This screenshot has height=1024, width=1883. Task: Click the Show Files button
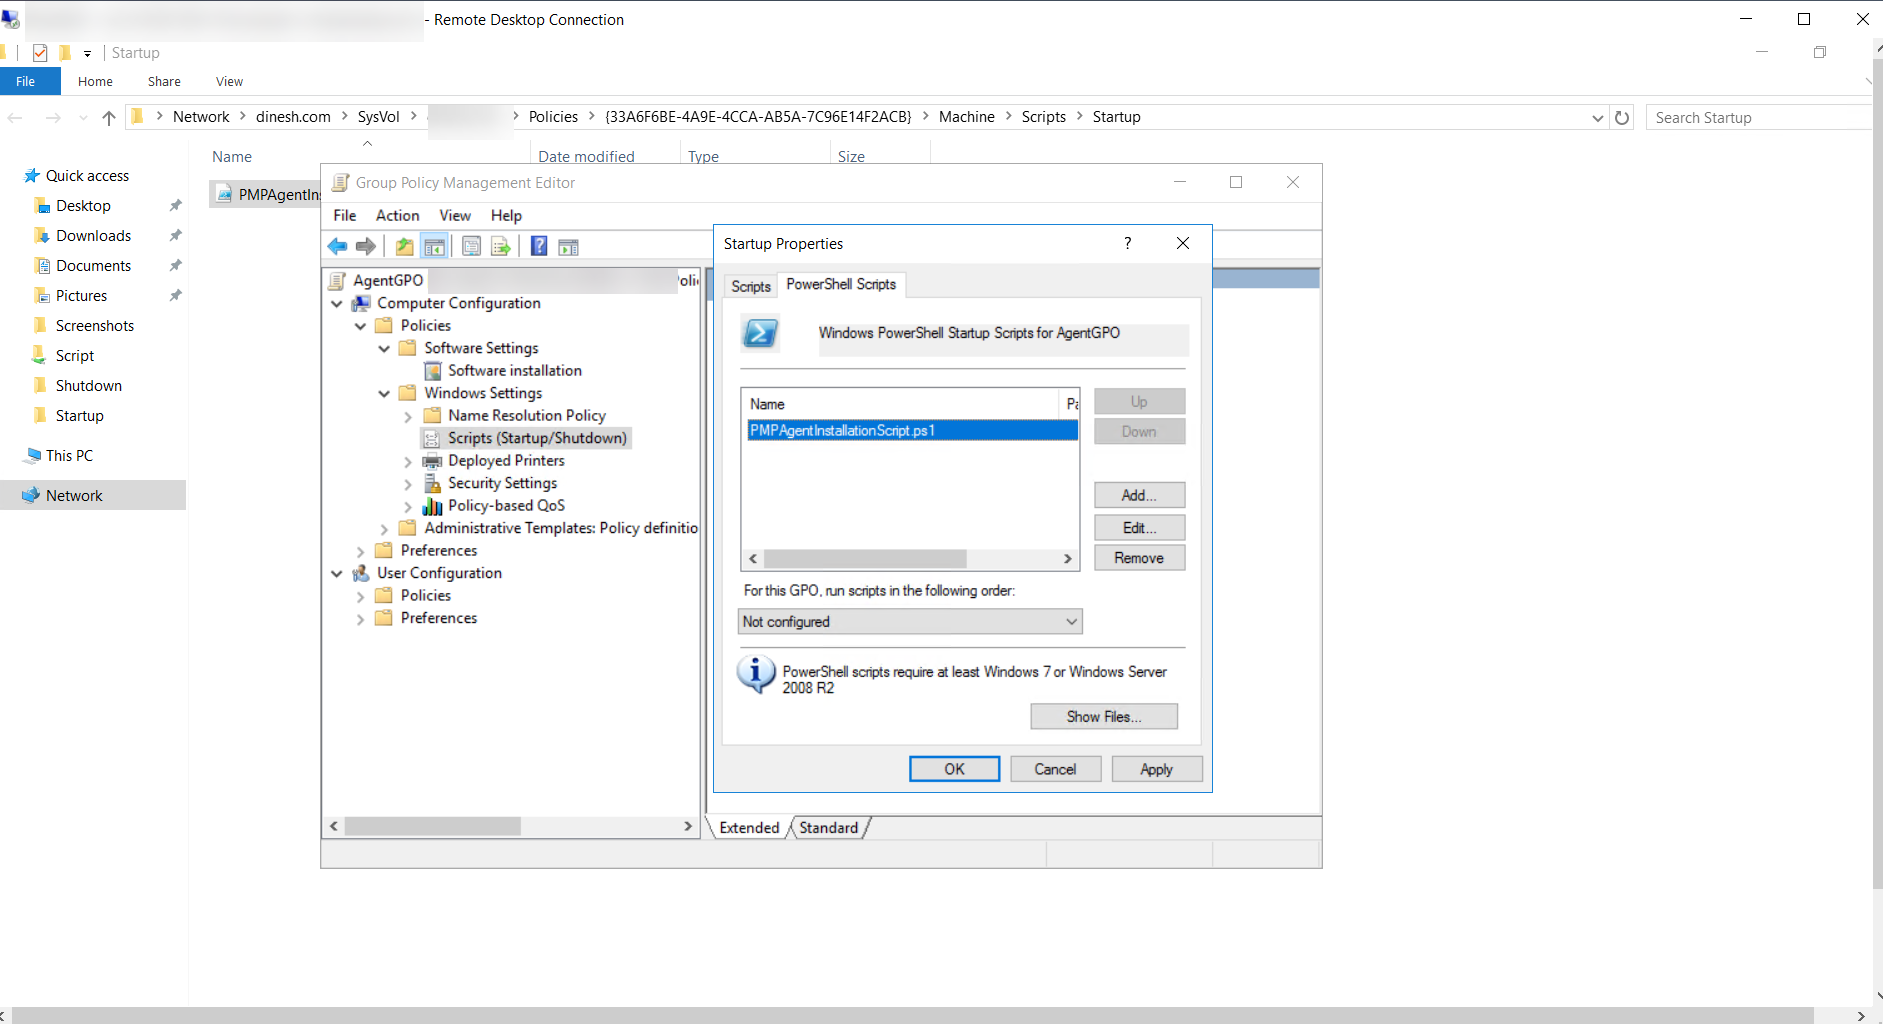point(1103,716)
